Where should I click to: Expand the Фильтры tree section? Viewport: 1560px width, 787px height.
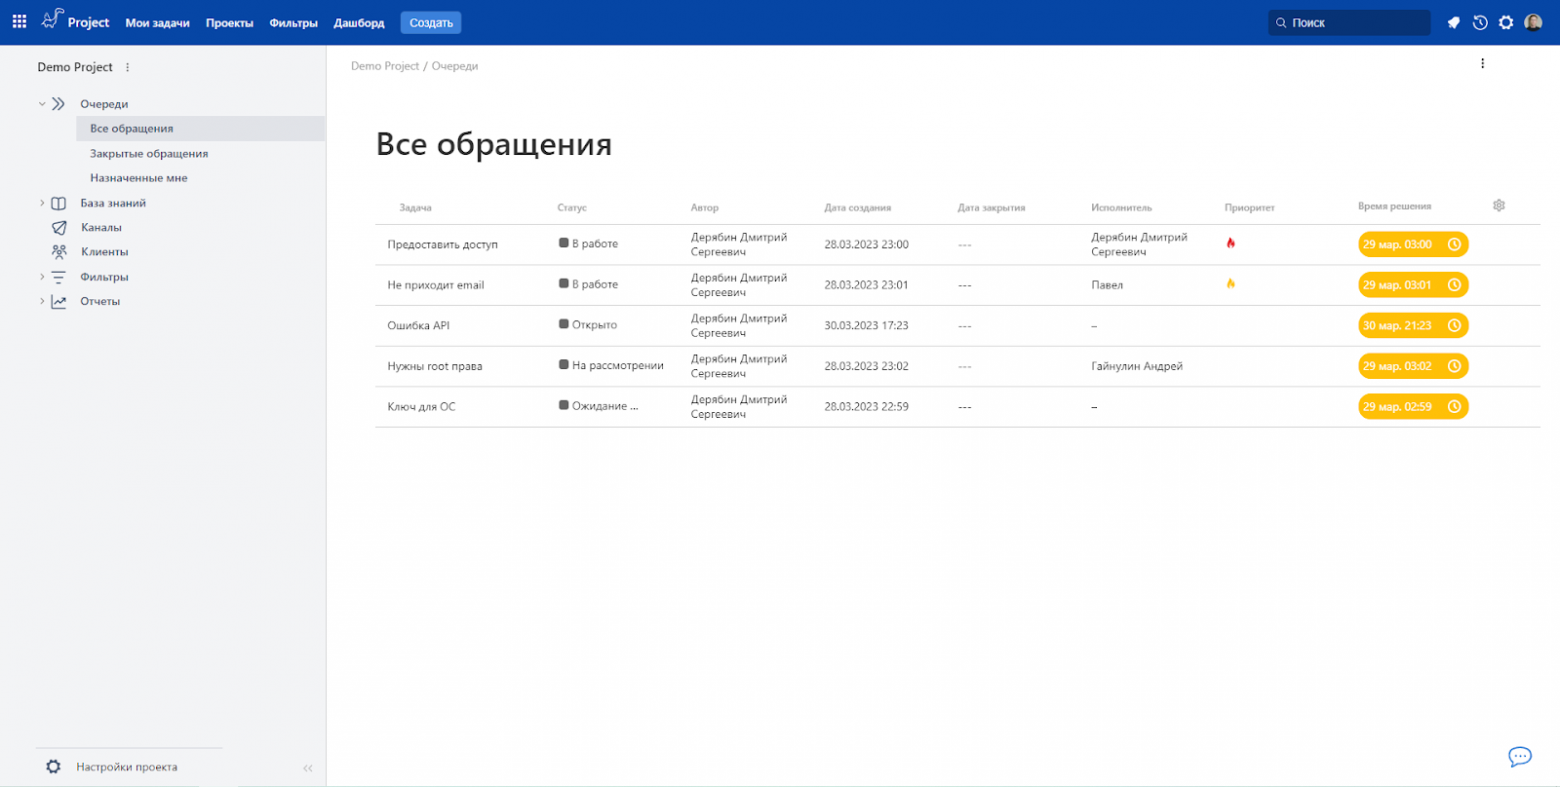tap(42, 276)
